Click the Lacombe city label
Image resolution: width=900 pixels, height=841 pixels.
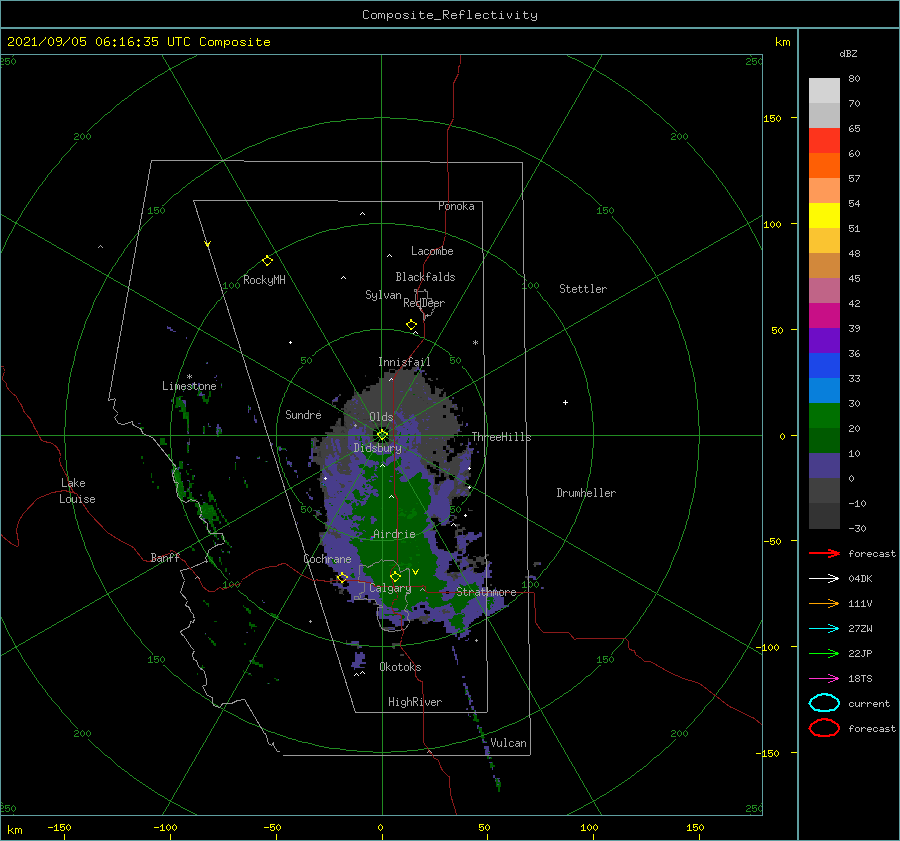pos(432,251)
